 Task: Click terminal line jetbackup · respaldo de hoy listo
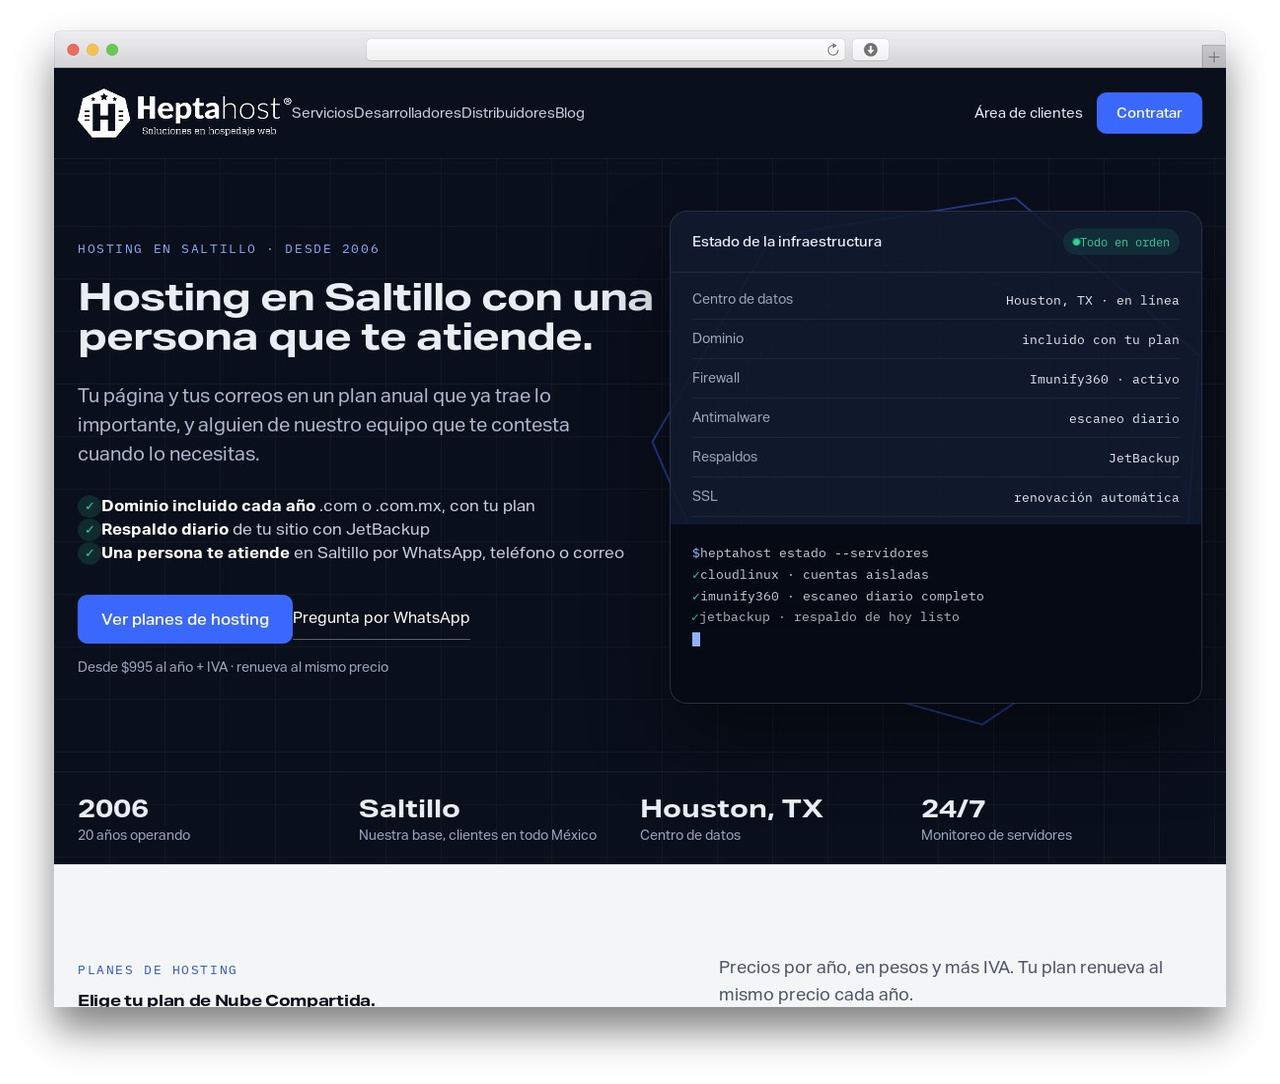[826, 617]
